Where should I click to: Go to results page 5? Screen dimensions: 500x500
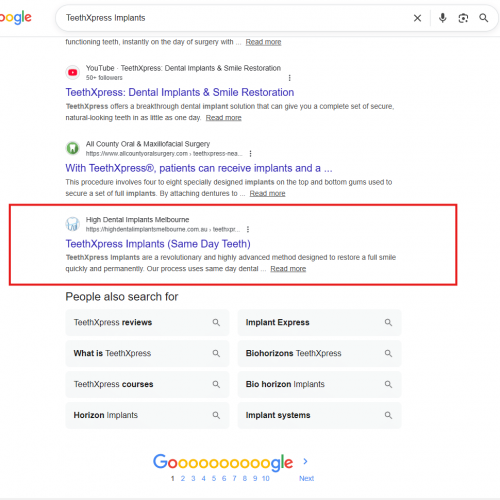click(214, 478)
